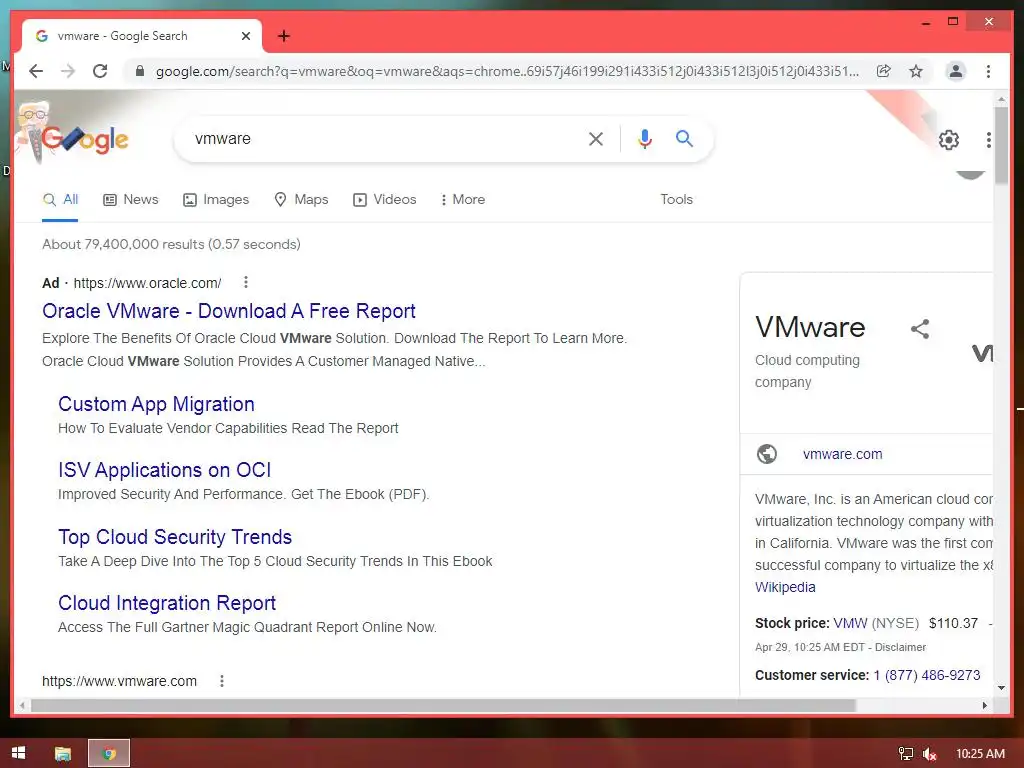Start voice search with microphone
The height and width of the screenshot is (768, 1024).
(x=645, y=138)
